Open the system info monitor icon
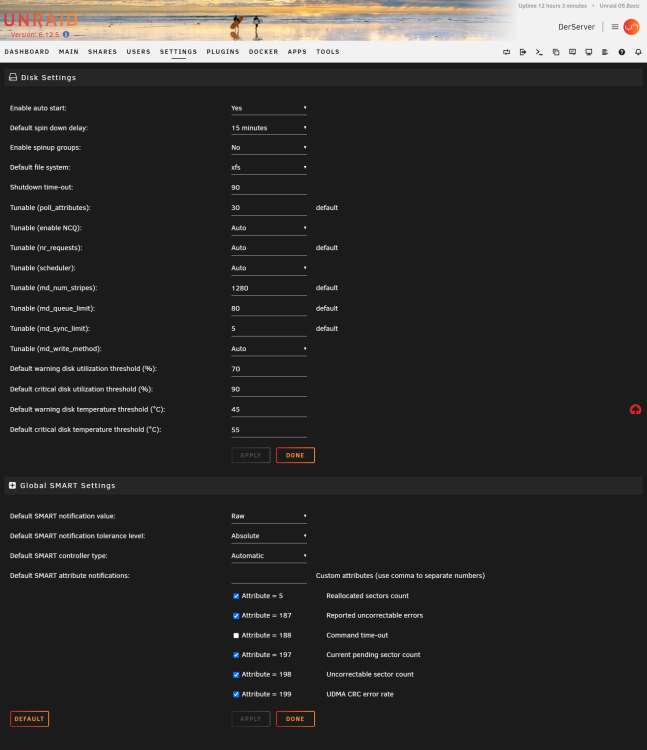647x750 pixels. coord(589,52)
